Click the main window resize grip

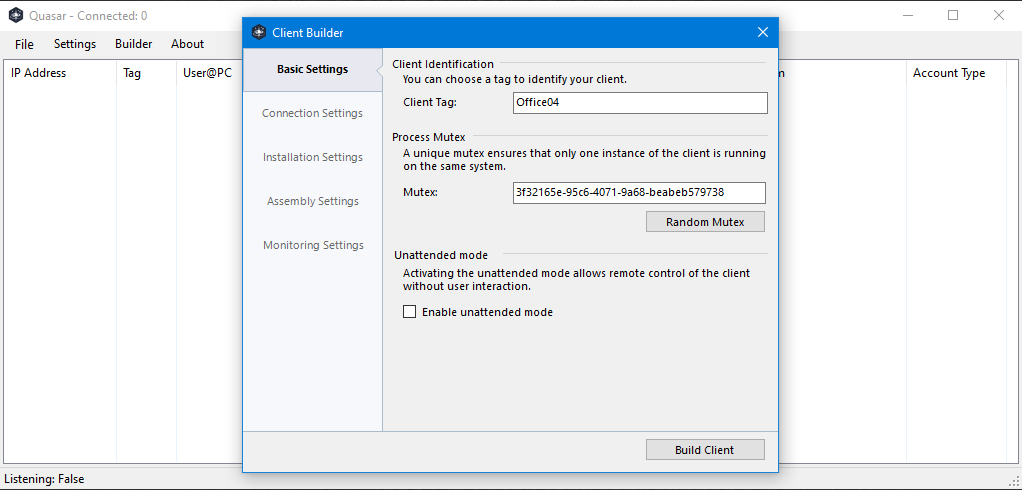point(1014,482)
